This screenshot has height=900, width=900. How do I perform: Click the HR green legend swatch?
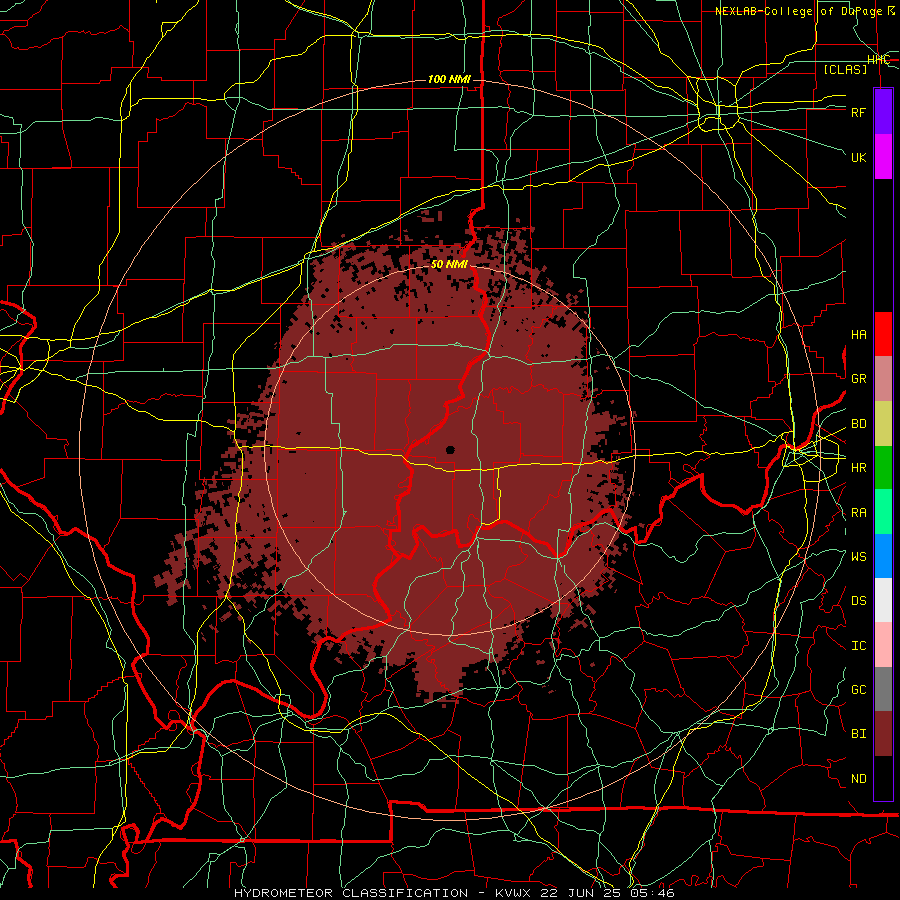(x=883, y=467)
